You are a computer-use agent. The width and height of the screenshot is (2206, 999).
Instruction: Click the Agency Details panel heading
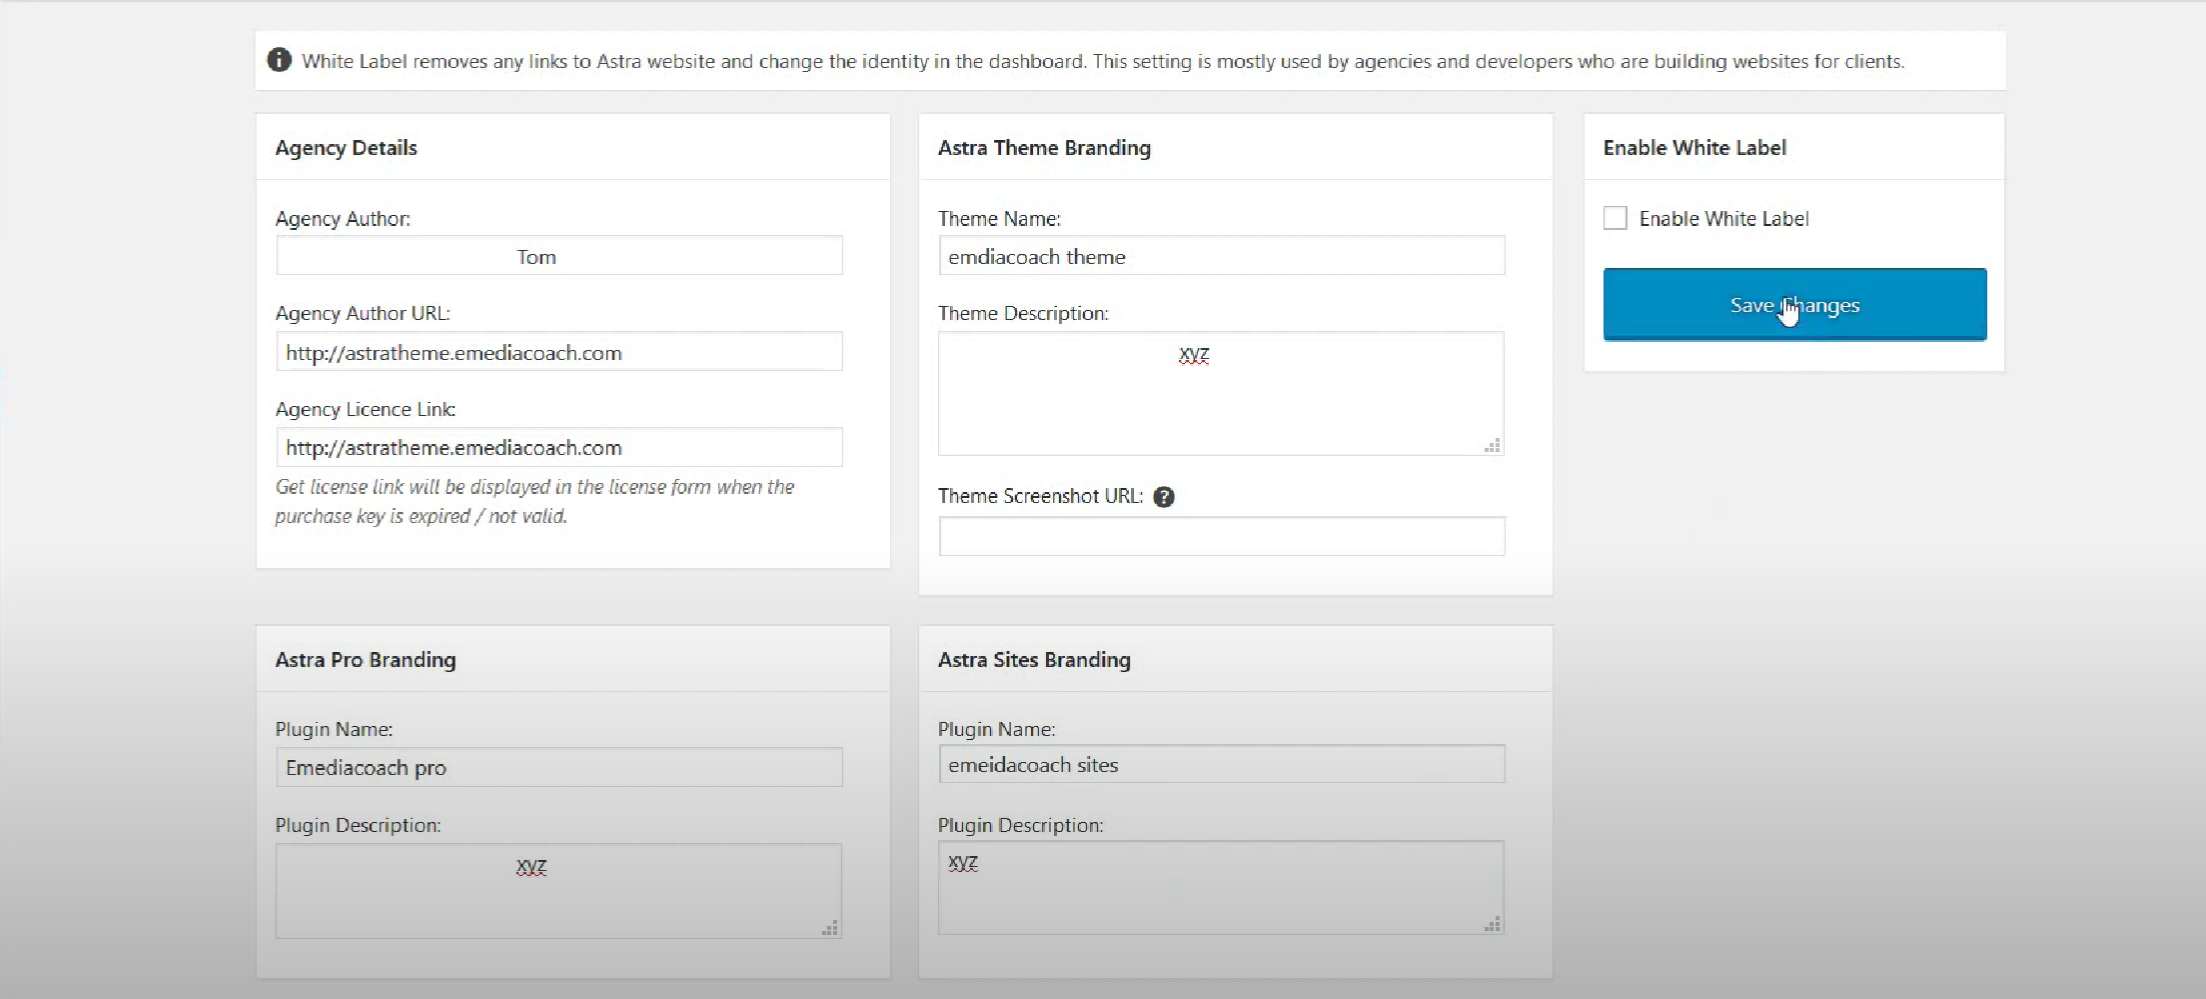[346, 148]
